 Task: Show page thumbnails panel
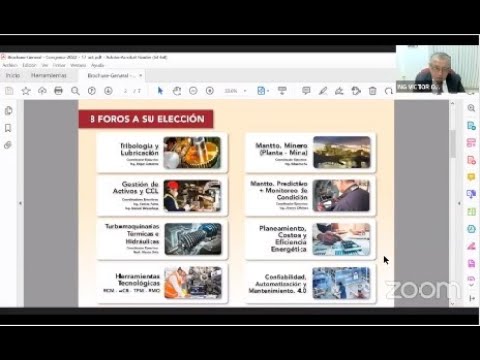click(x=8, y=111)
